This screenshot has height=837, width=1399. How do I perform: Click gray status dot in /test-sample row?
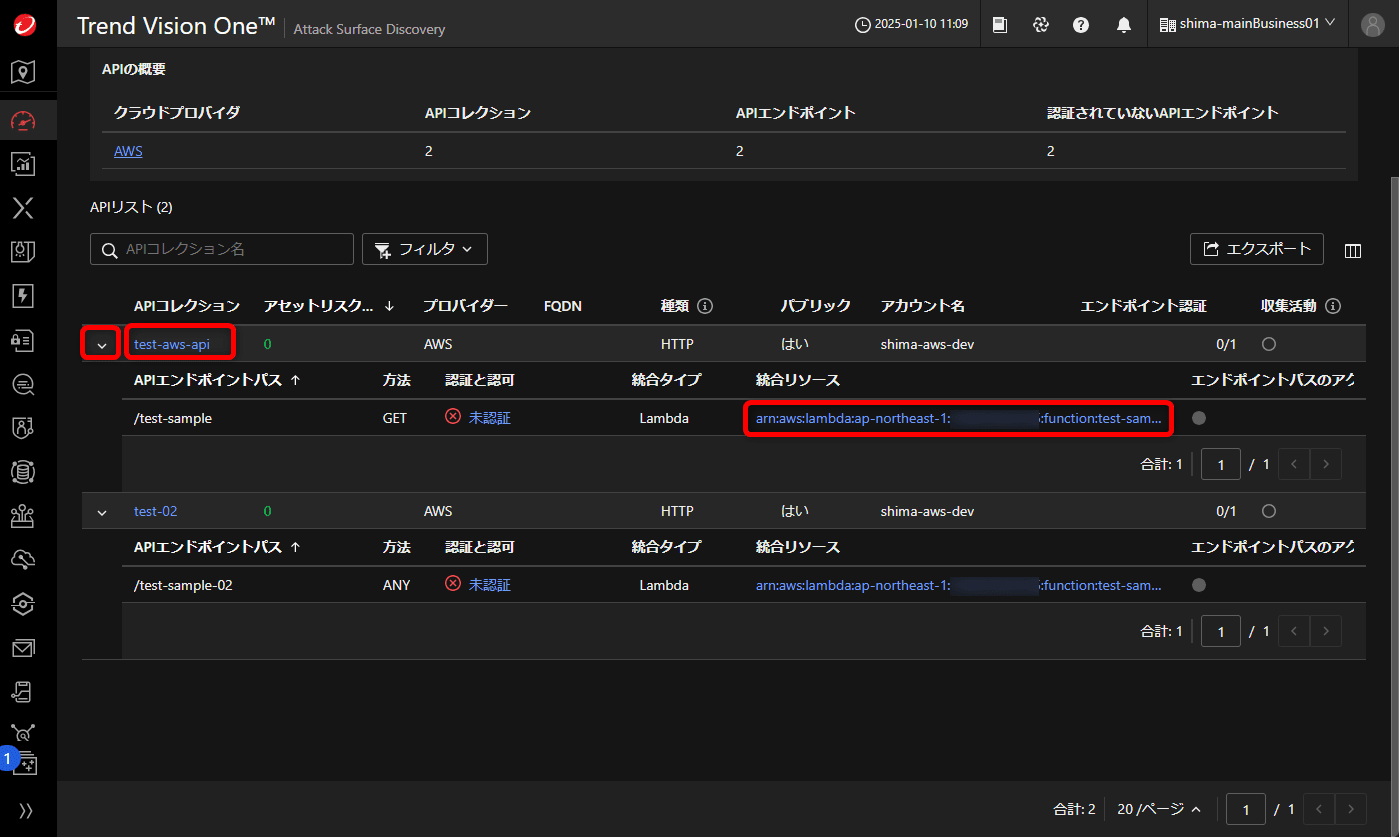[x=1199, y=418]
